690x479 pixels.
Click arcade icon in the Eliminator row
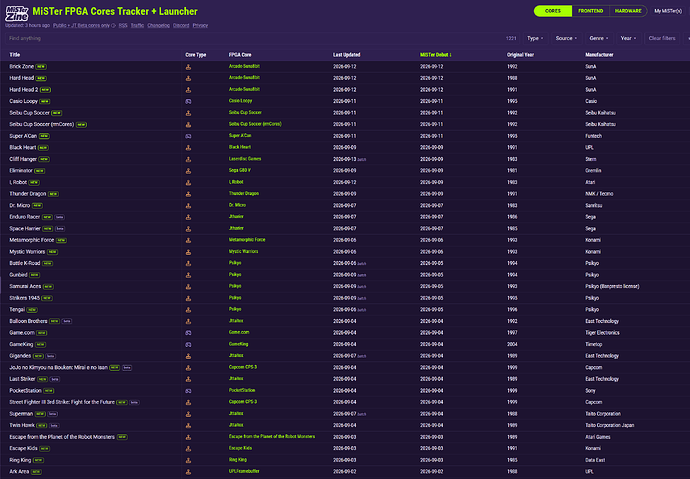click(x=188, y=171)
